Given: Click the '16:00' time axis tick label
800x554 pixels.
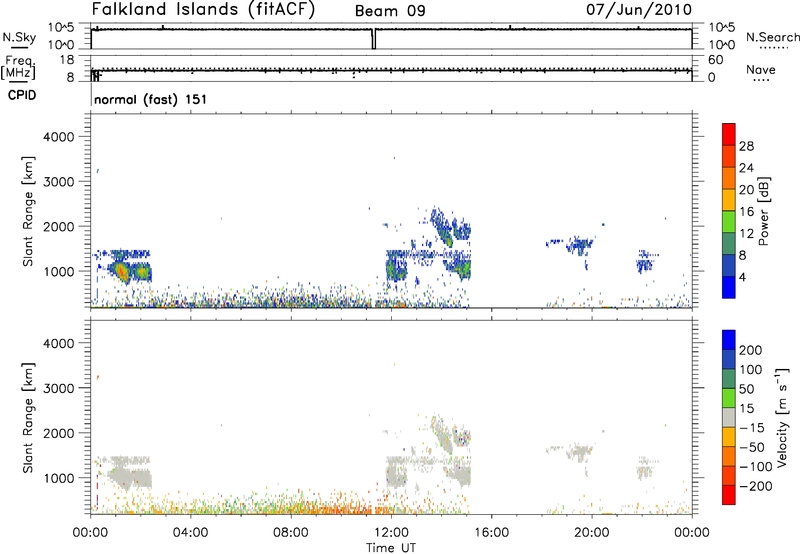Looking at the screenshot, I should tap(492, 533).
